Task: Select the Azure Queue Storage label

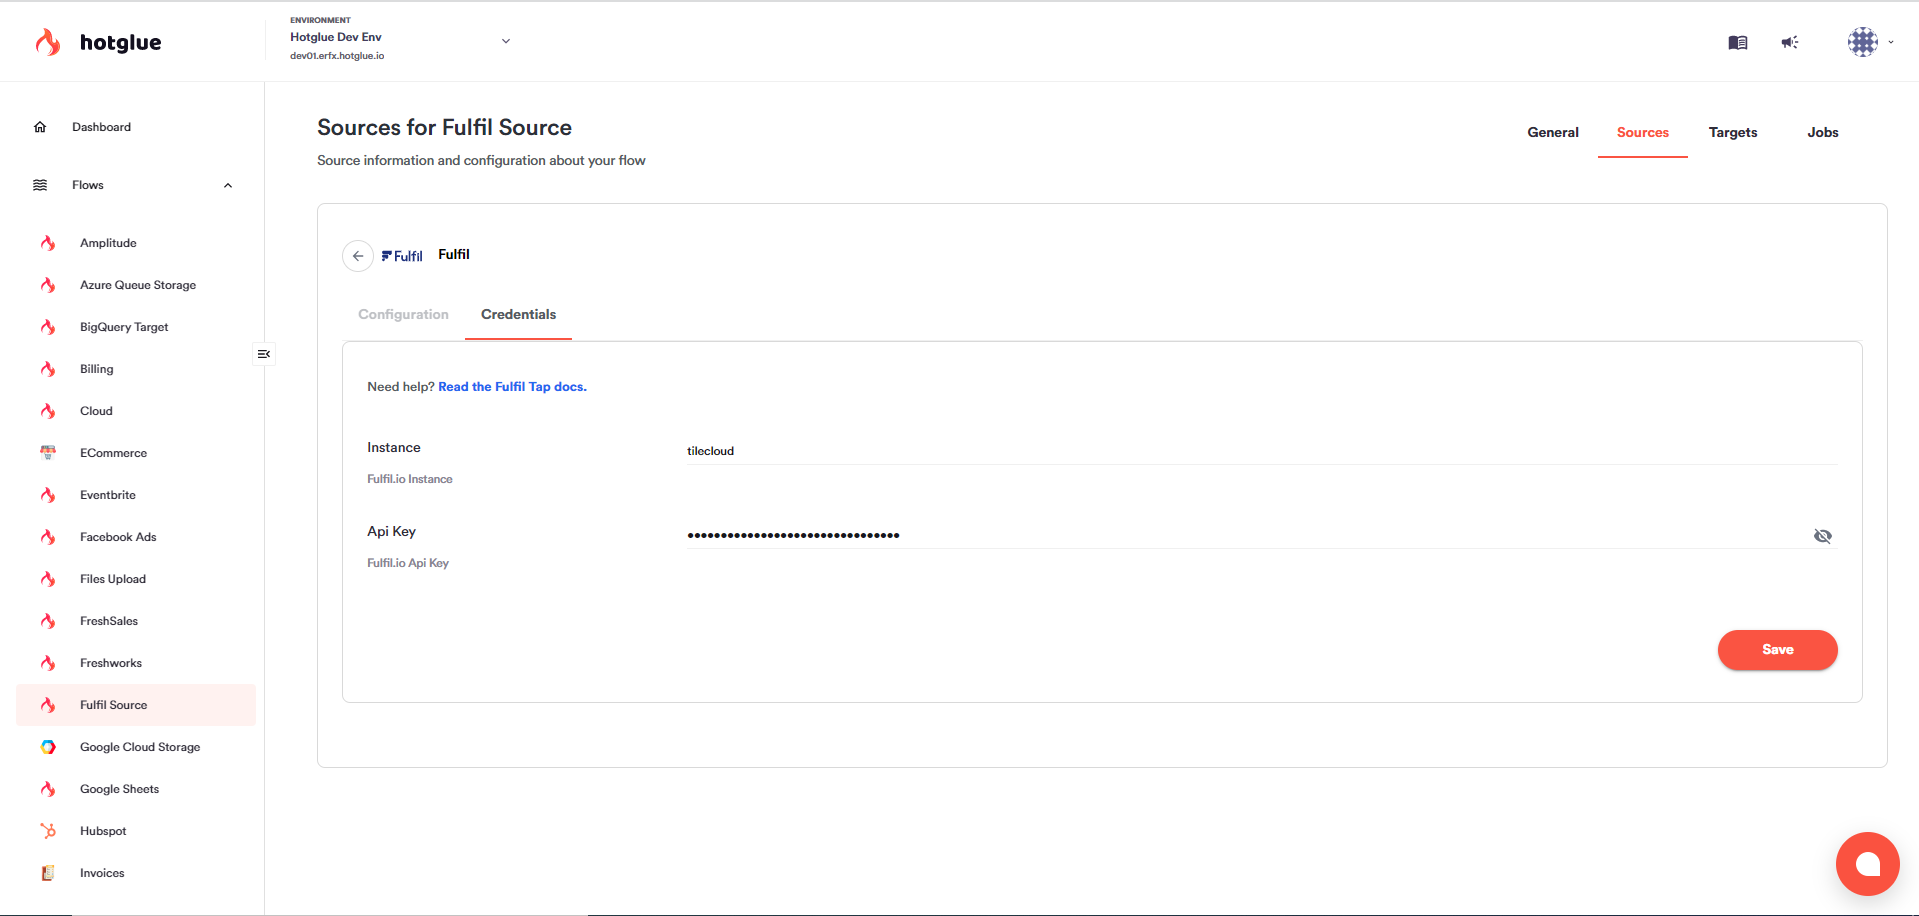Action: [138, 285]
